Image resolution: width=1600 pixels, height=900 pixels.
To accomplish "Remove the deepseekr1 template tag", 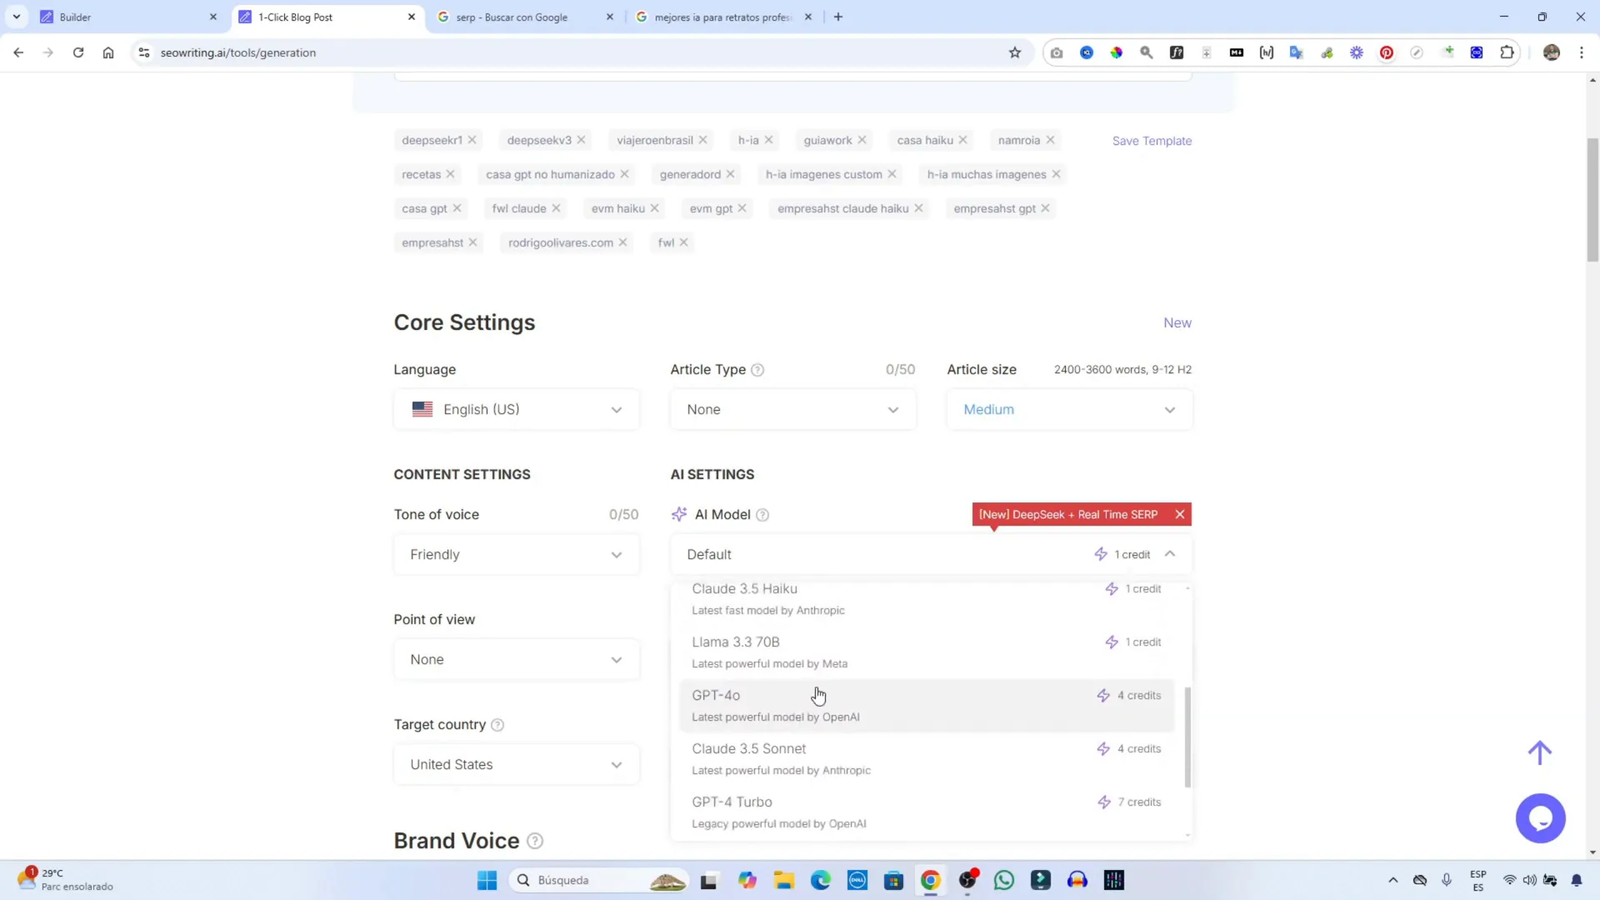I will point(472,140).
